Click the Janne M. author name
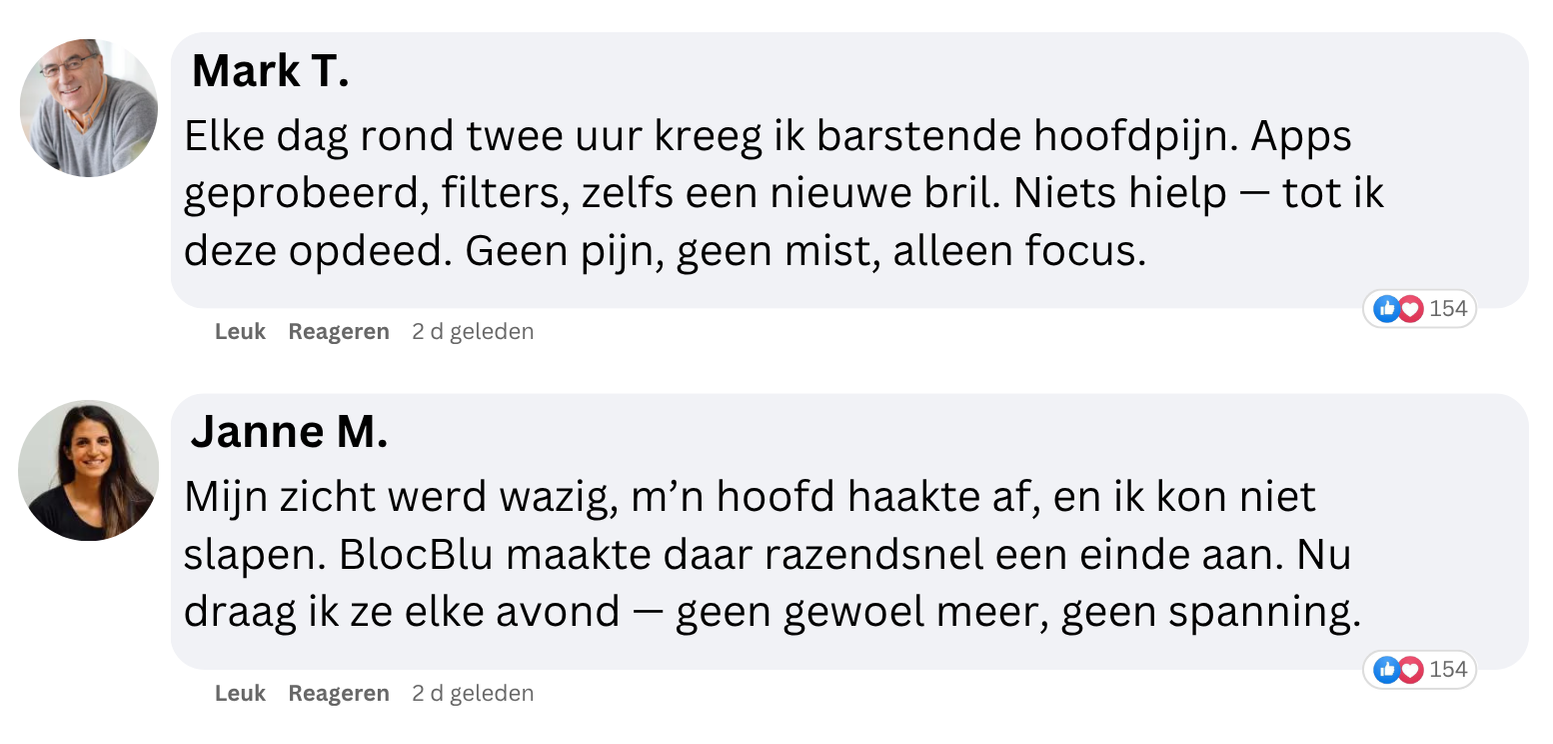This screenshot has width=1553, height=744. tap(289, 432)
